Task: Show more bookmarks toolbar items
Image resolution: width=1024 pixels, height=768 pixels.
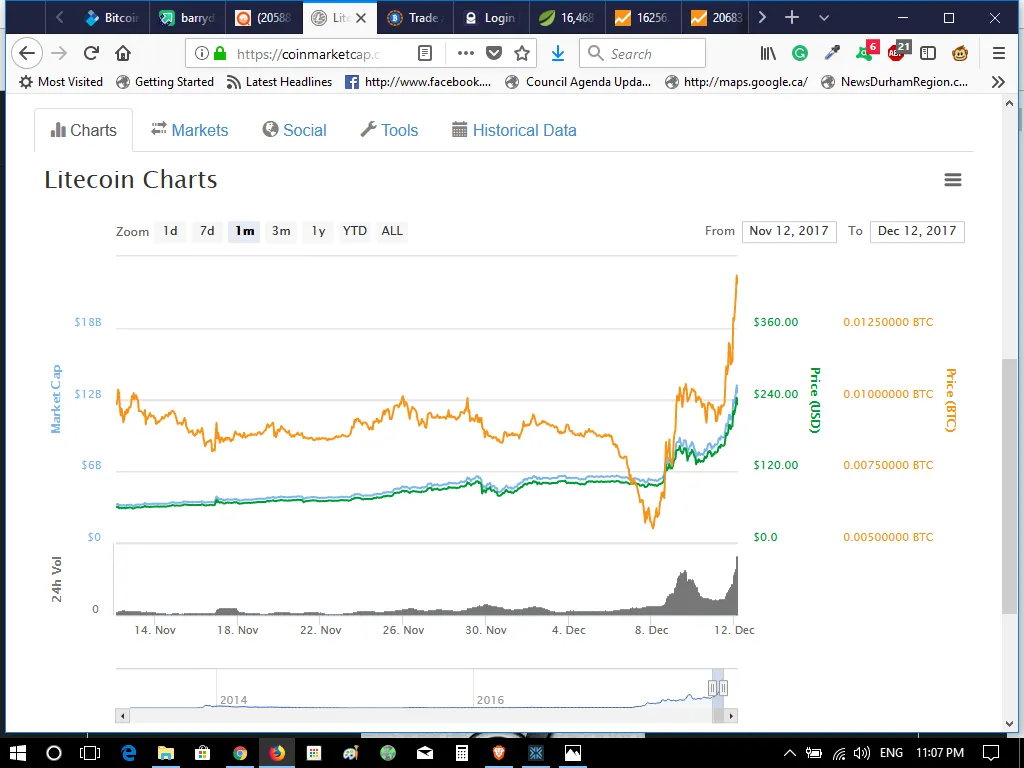Action: point(998,82)
